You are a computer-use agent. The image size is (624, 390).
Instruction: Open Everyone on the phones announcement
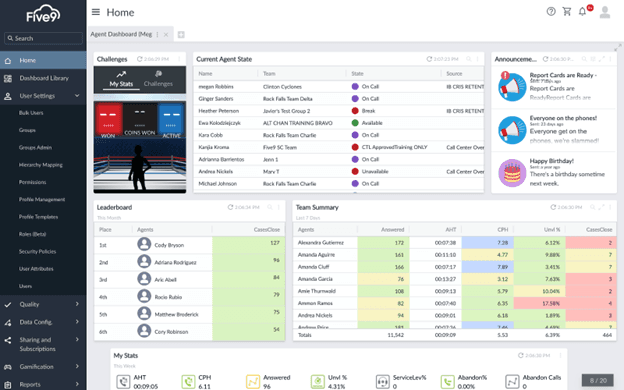tap(554, 129)
